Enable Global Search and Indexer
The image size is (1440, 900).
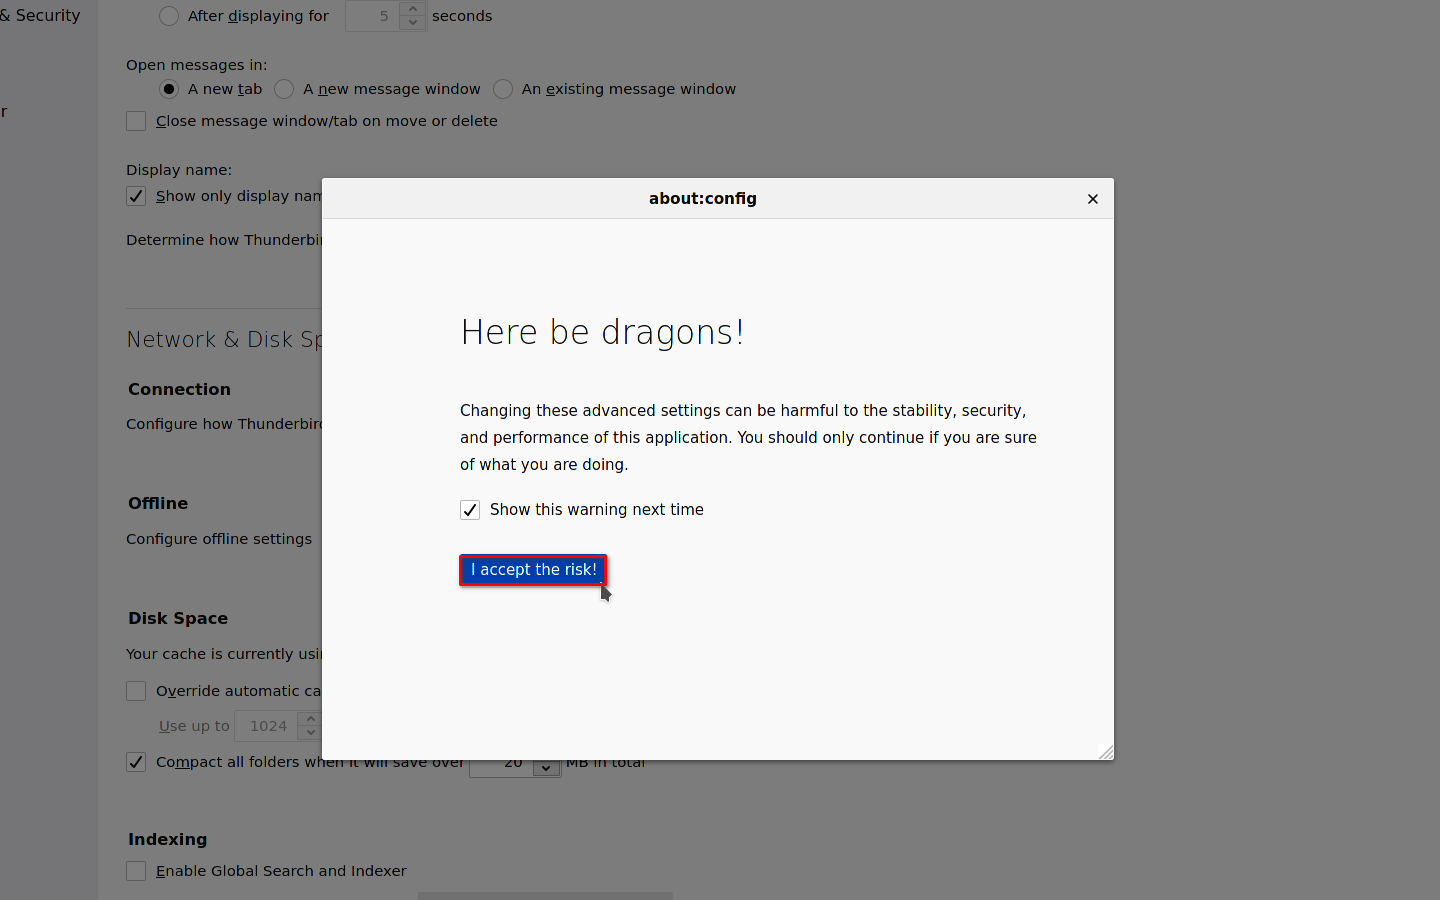tap(136, 871)
